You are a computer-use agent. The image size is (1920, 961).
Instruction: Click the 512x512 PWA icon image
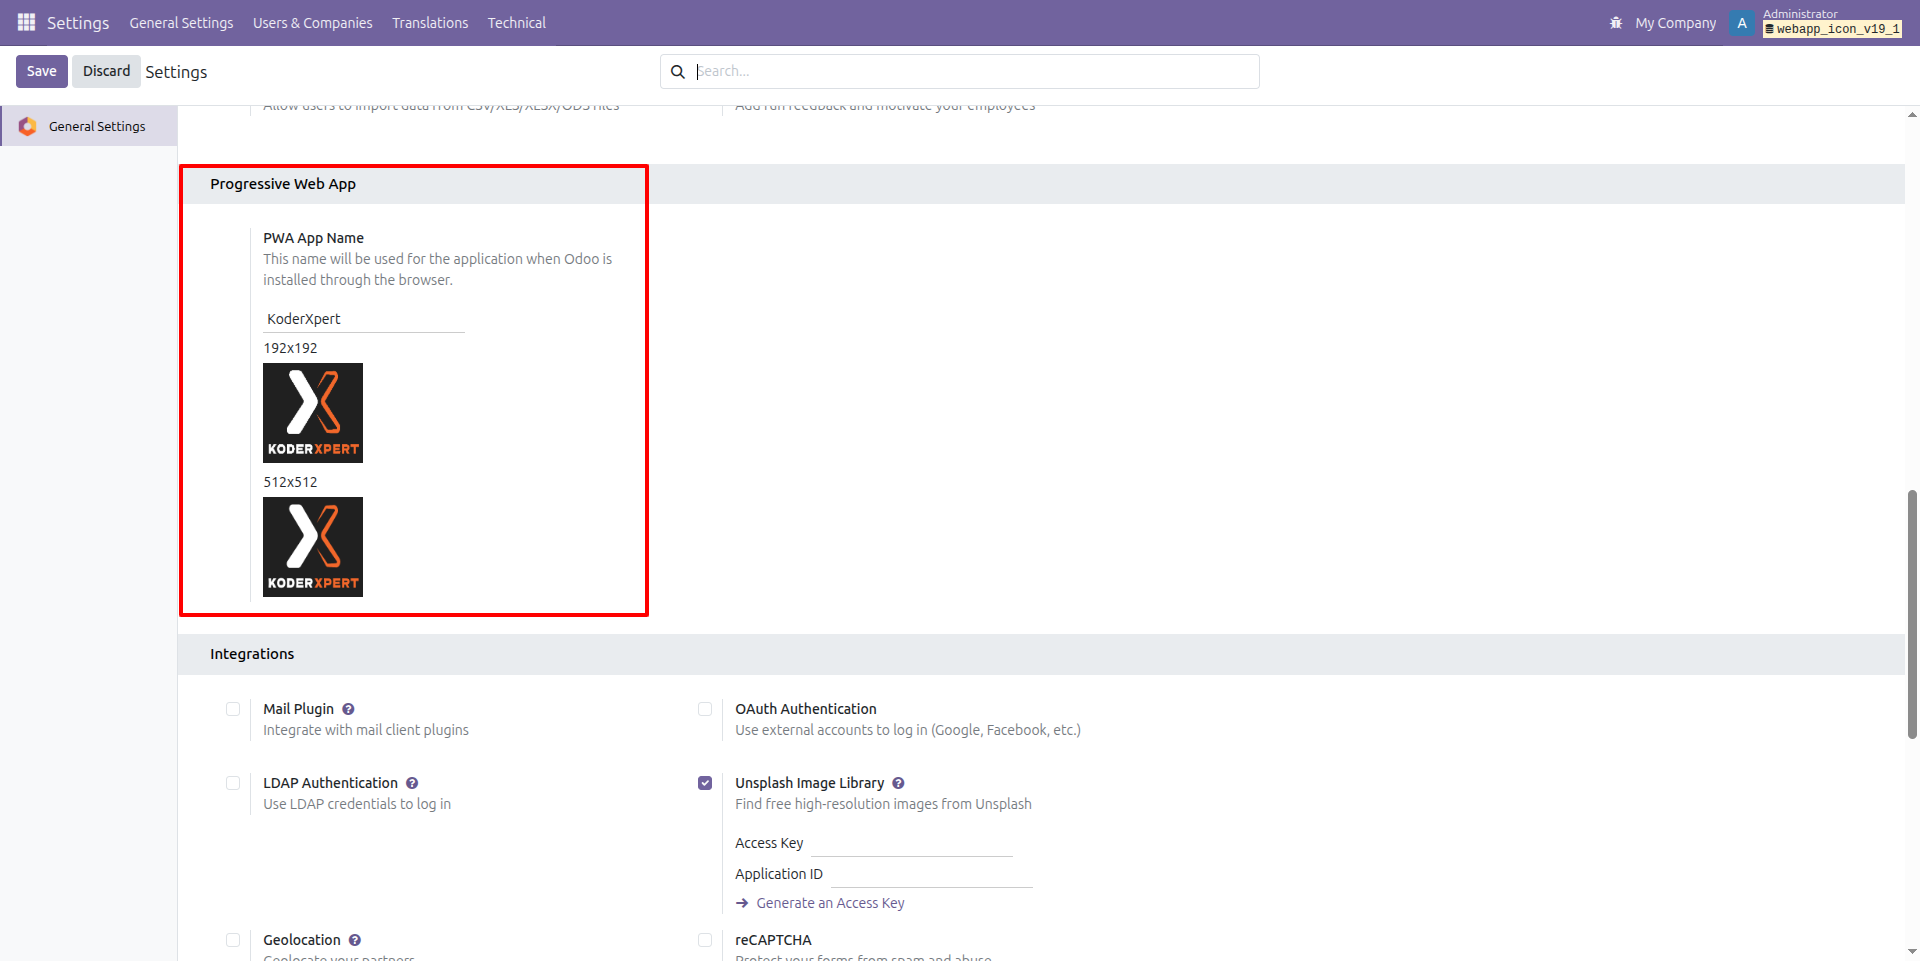[x=313, y=547]
